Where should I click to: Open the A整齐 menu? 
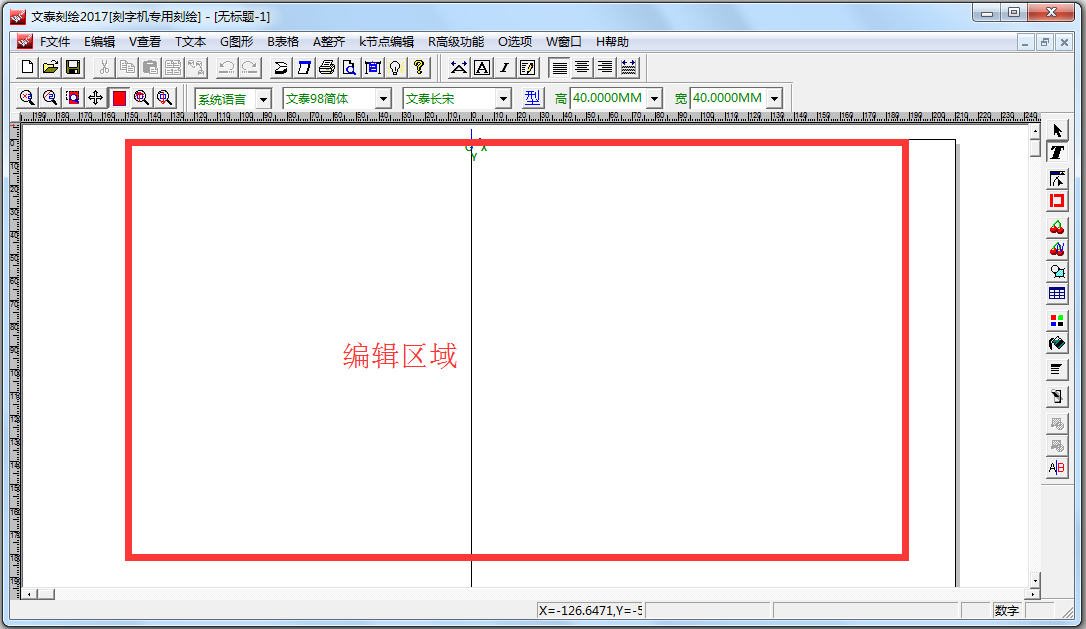[x=329, y=42]
